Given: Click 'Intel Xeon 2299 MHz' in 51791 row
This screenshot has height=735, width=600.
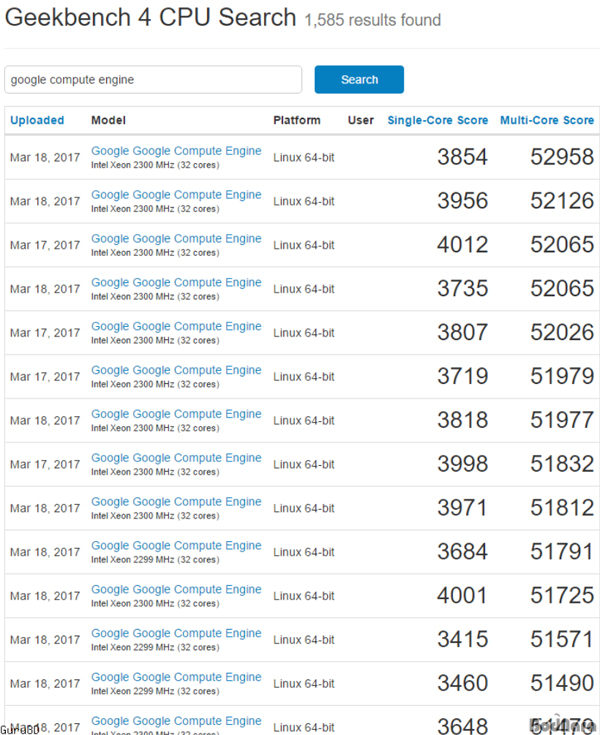Looking at the screenshot, I should click(x=133, y=560).
